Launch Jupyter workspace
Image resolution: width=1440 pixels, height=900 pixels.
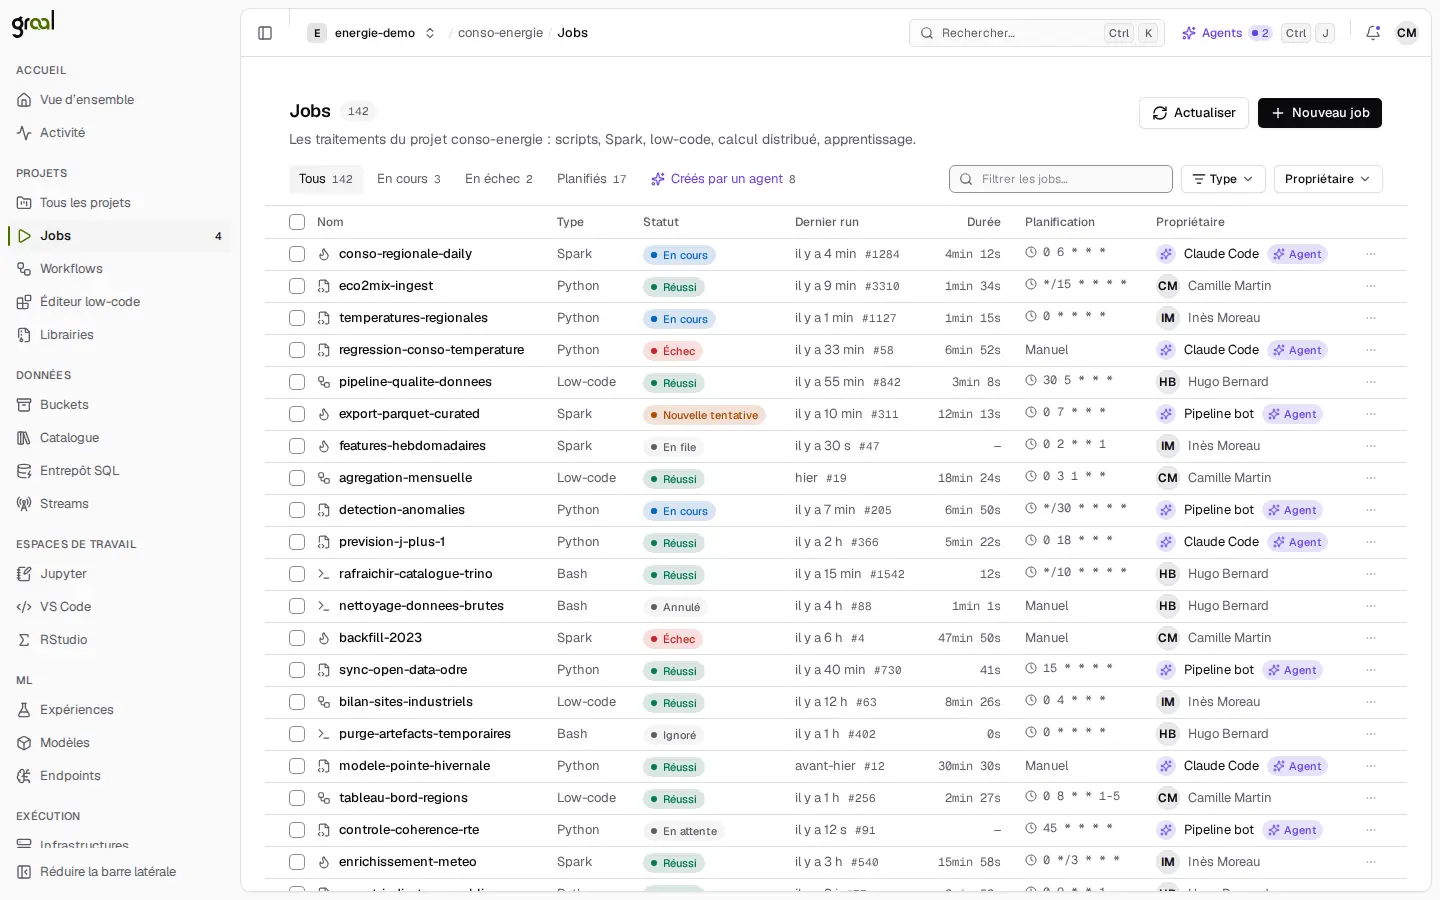(x=120, y=574)
